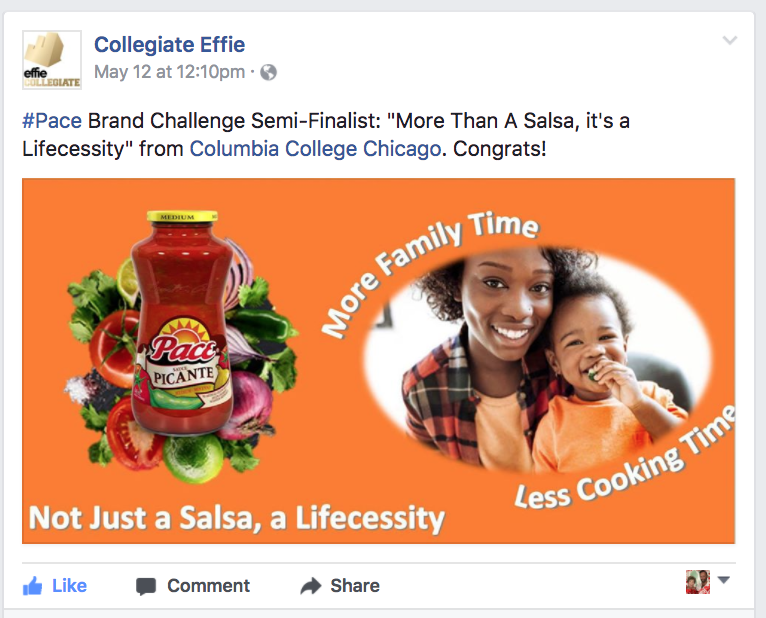Click the Collegiate Effie profile picture

[51, 59]
